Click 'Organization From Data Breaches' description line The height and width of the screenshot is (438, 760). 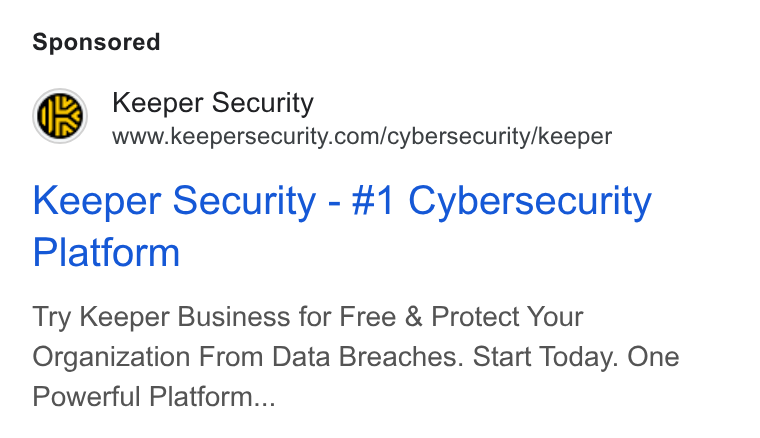245,358
